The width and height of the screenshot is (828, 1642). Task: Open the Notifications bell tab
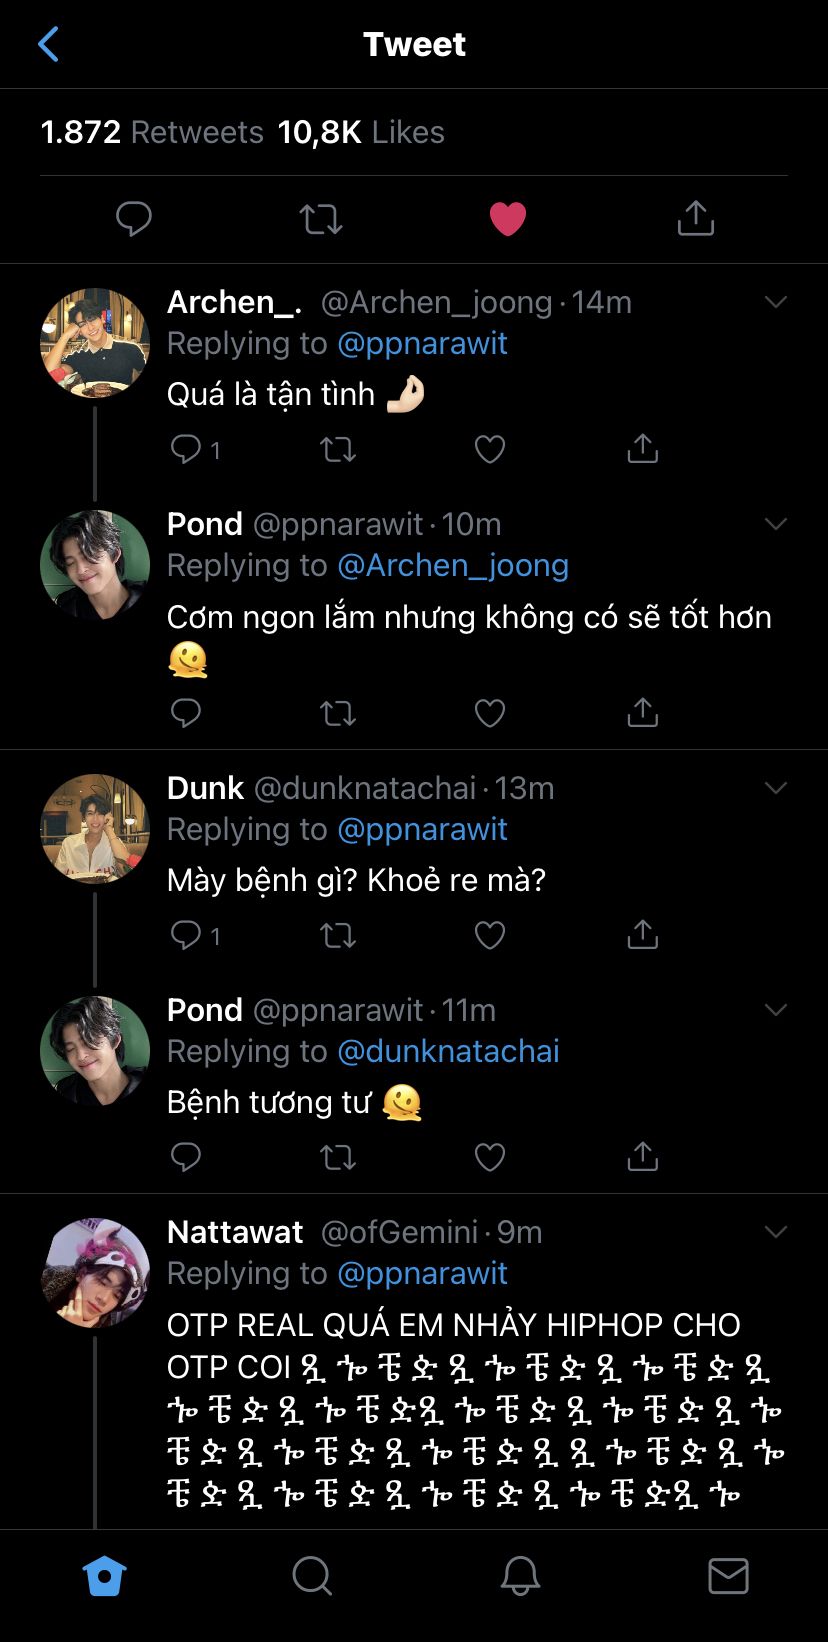(520, 1576)
